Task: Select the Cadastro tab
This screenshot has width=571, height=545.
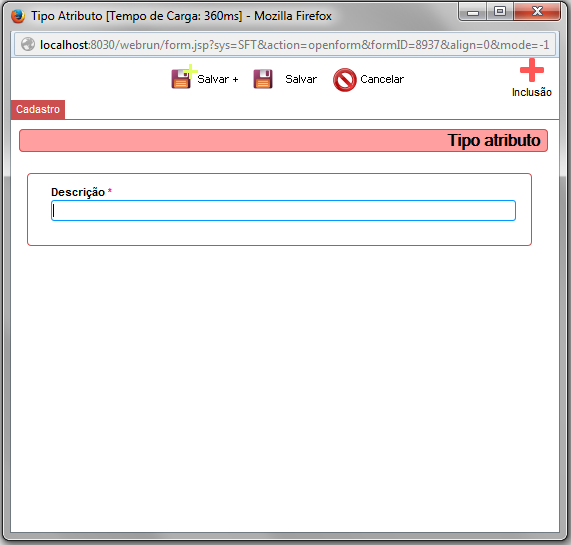Action: pyautogui.click(x=38, y=109)
